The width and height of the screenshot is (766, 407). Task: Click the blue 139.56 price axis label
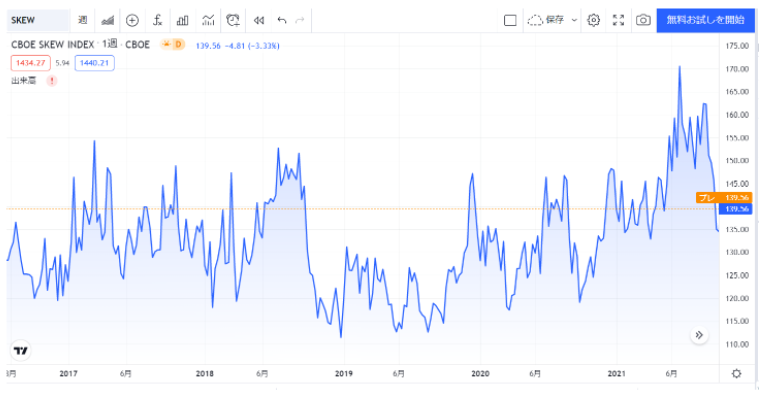point(736,209)
